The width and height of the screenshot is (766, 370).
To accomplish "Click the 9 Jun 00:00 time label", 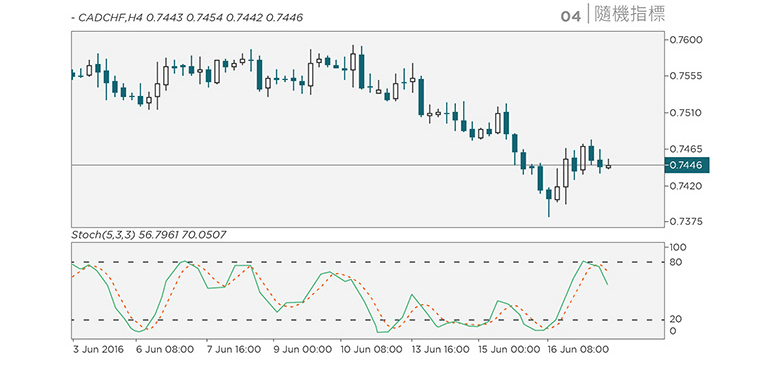I will click(x=302, y=349).
